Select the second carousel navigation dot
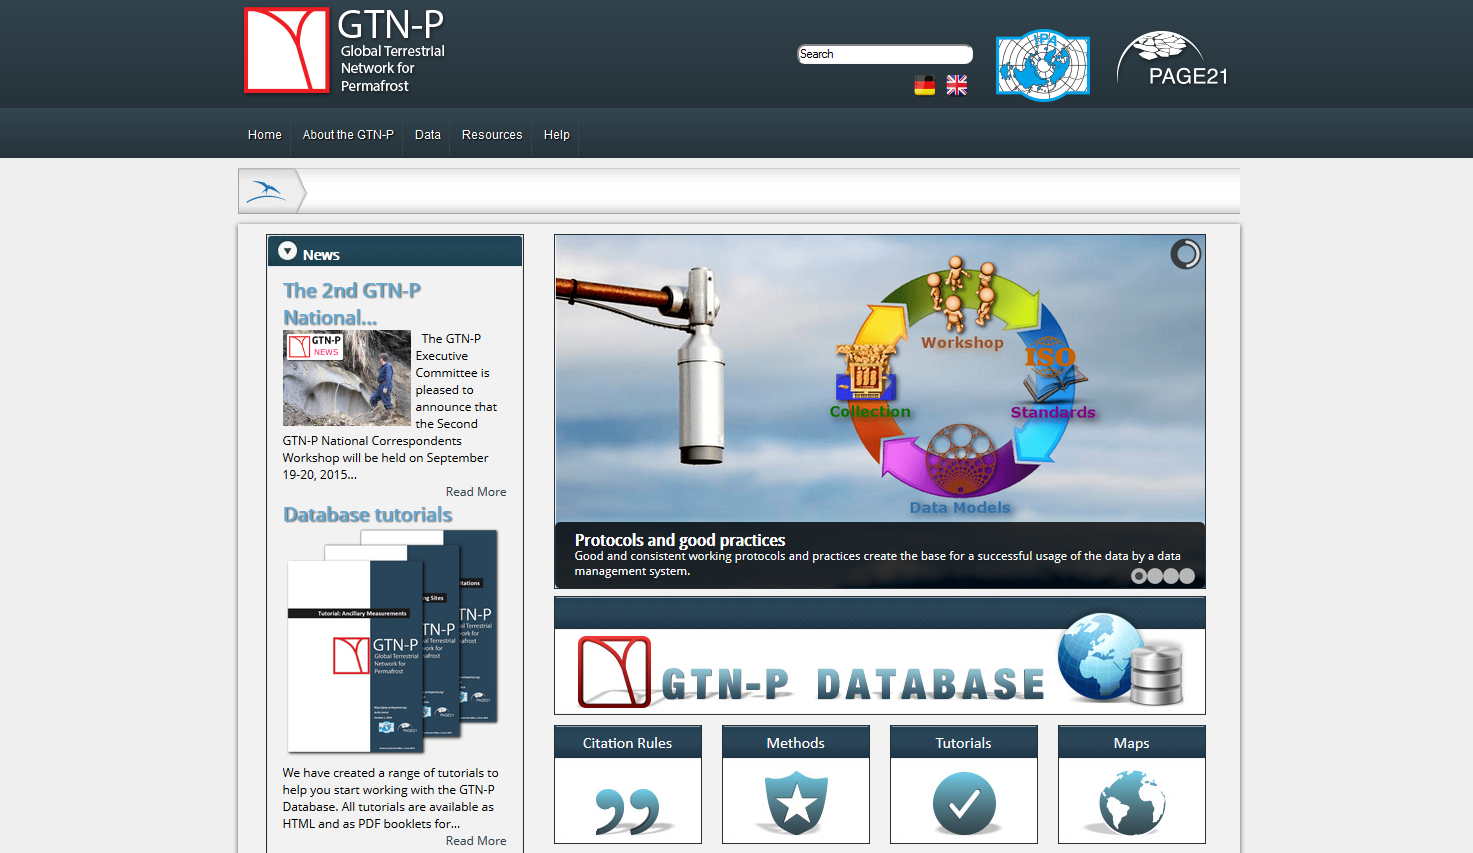The image size is (1473, 853). [1154, 576]
